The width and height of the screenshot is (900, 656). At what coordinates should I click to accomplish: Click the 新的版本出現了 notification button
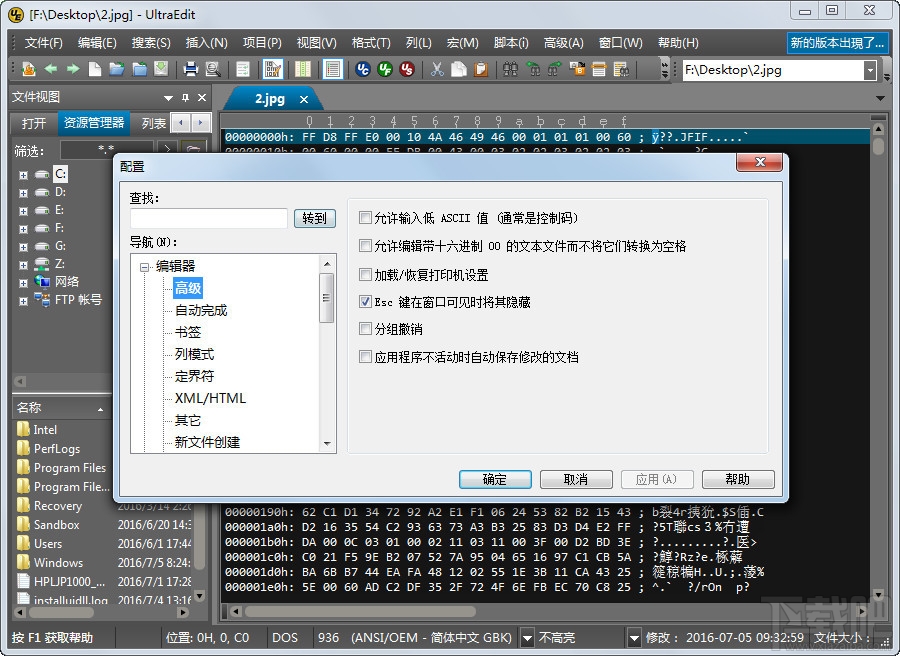coord(837,42)
